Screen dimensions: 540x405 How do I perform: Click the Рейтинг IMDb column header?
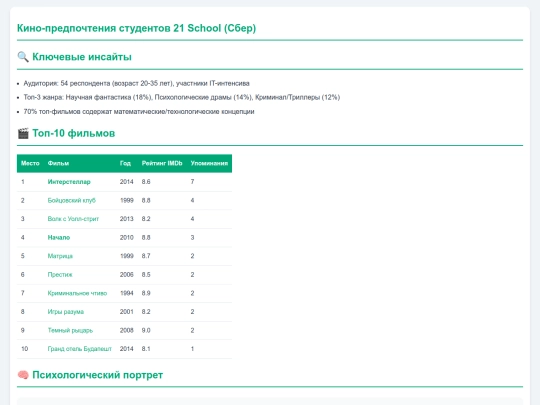click(162, 163)
